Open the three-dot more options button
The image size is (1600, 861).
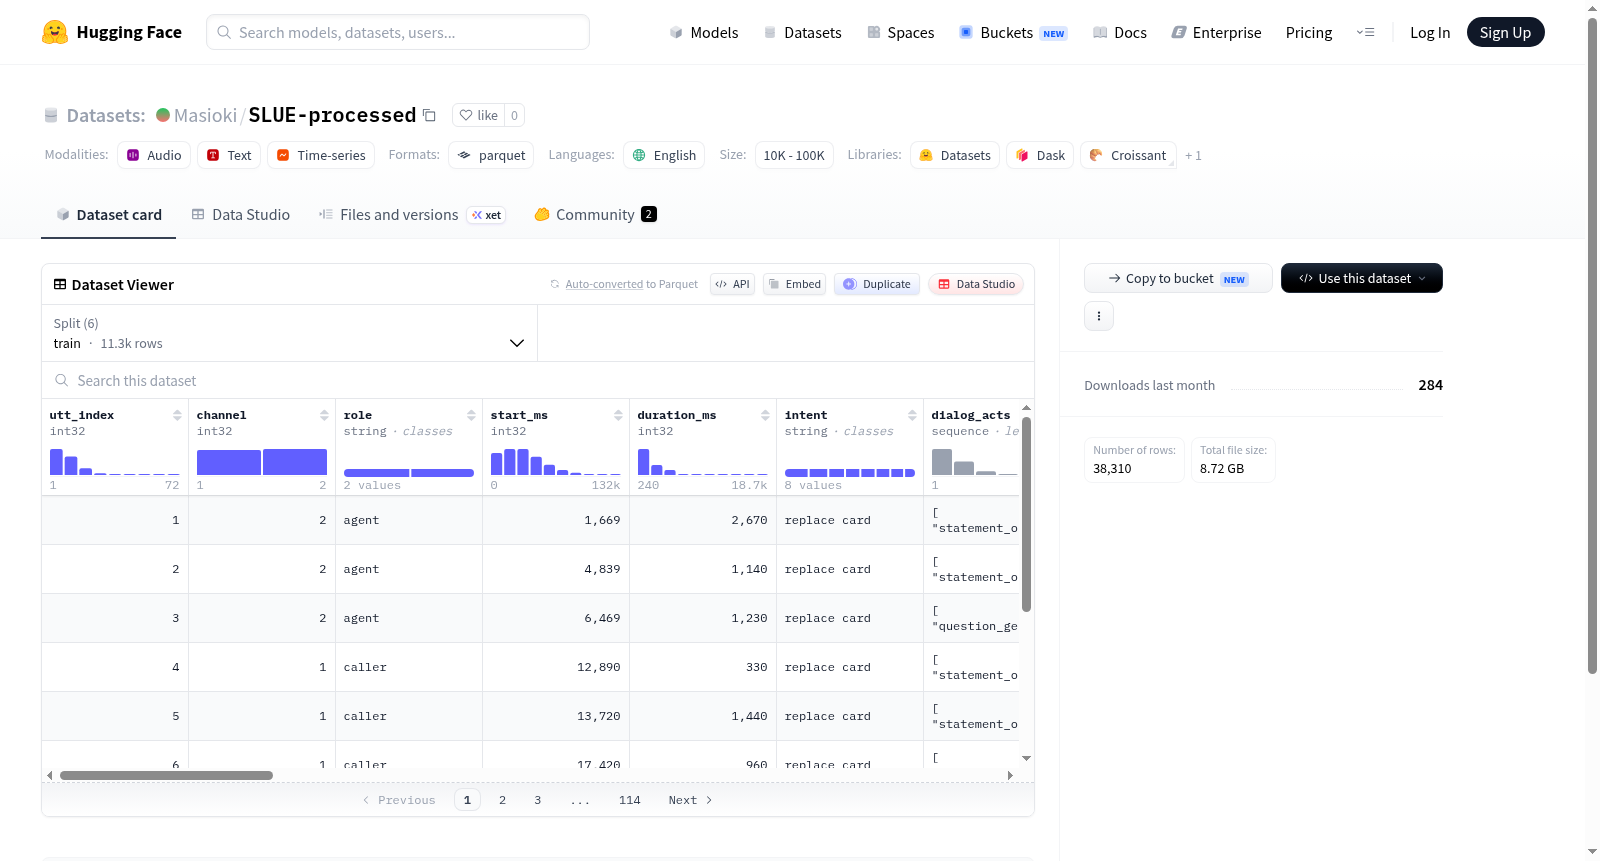(1099, 316)
